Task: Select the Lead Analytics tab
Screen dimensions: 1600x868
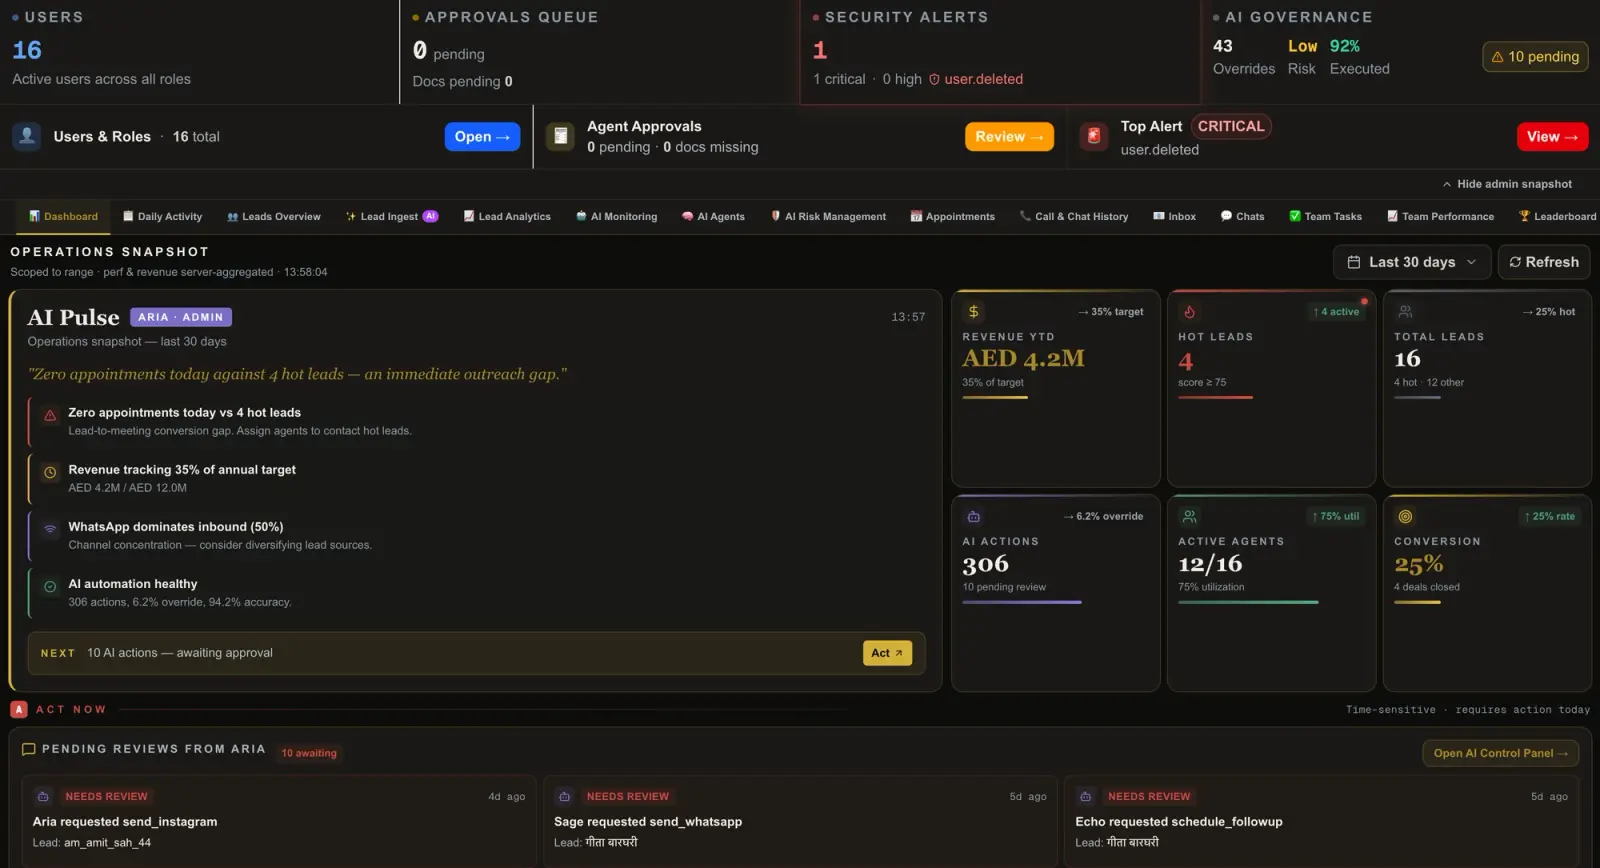Action: click(x=507, y=216)
